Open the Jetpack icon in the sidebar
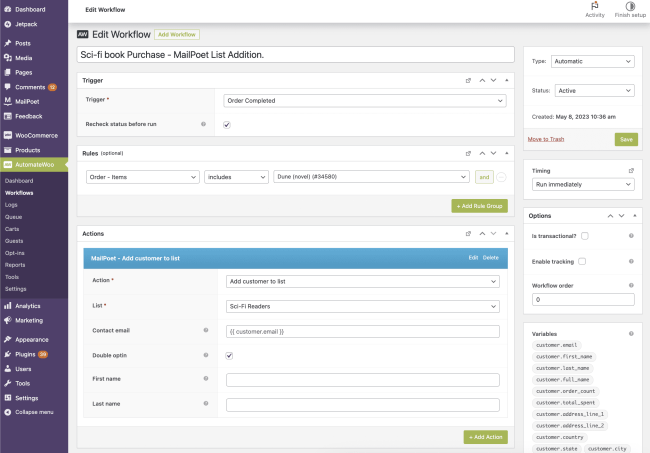The image size is (650, 453). point(8,24)
